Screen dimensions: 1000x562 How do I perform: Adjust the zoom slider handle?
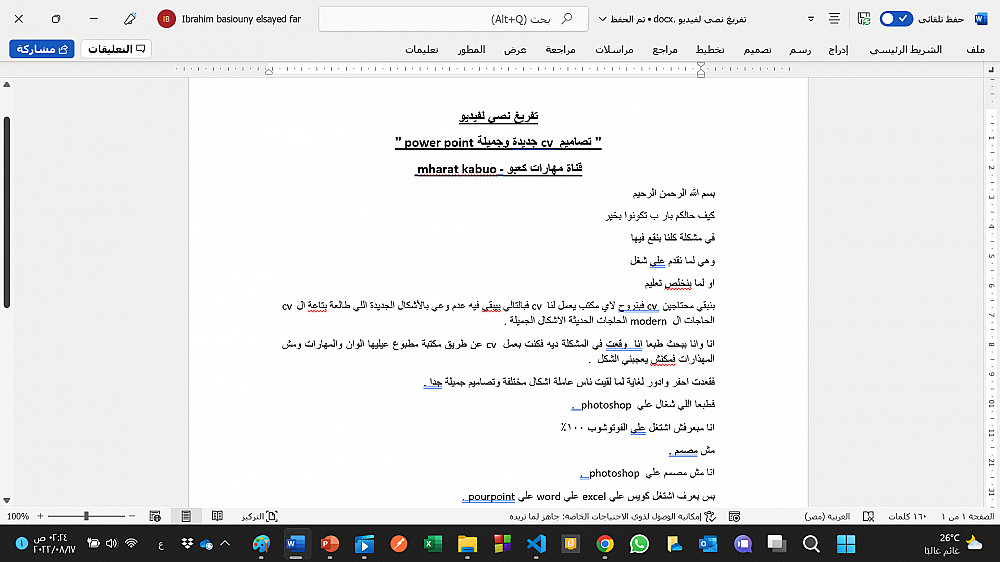click(86, 515)
